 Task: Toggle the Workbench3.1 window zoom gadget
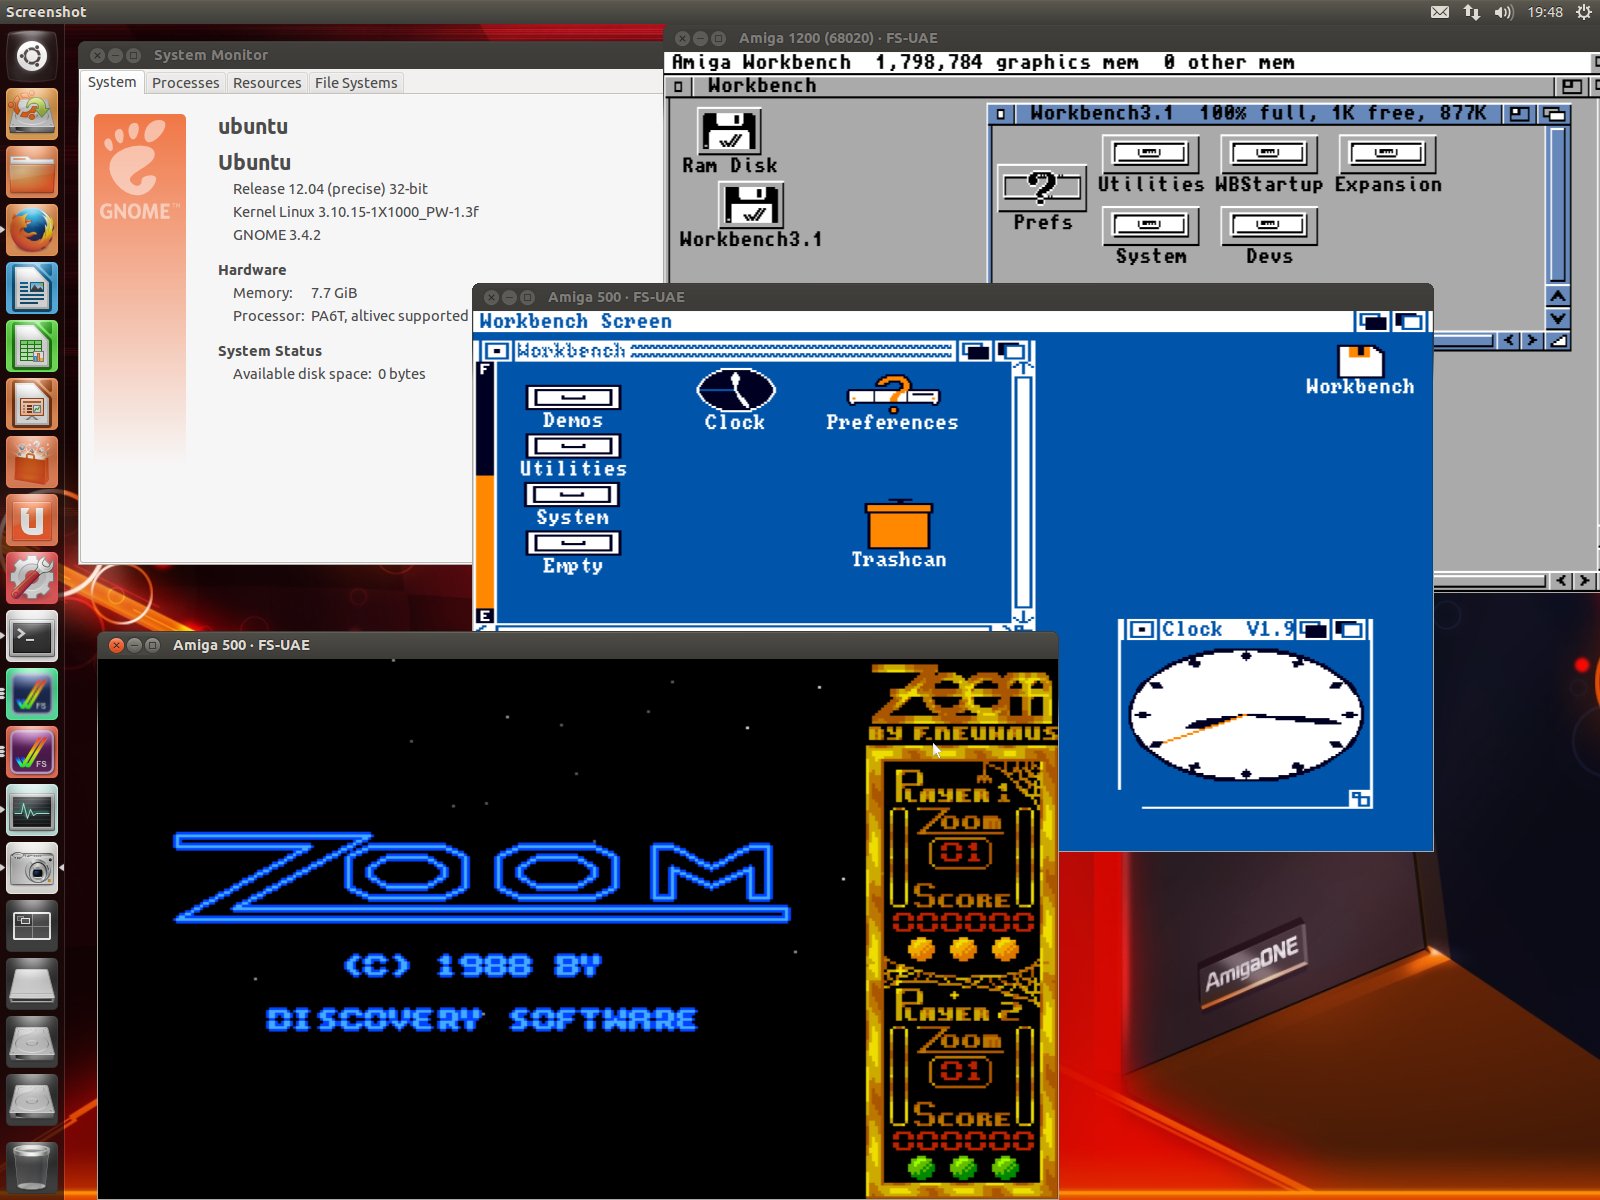pyautogui.click(x=1520, y=114)
